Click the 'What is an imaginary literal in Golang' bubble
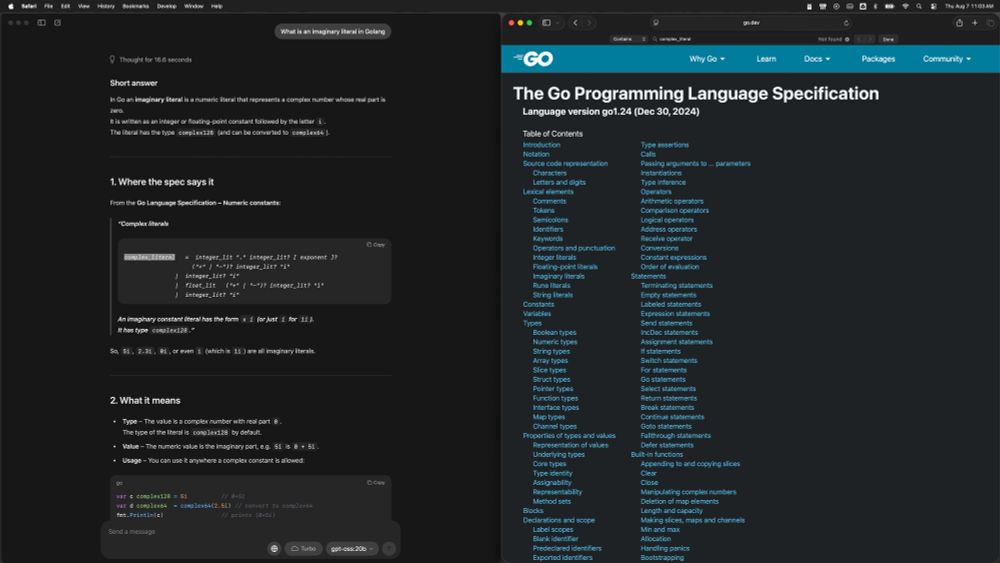 point(333,31)
